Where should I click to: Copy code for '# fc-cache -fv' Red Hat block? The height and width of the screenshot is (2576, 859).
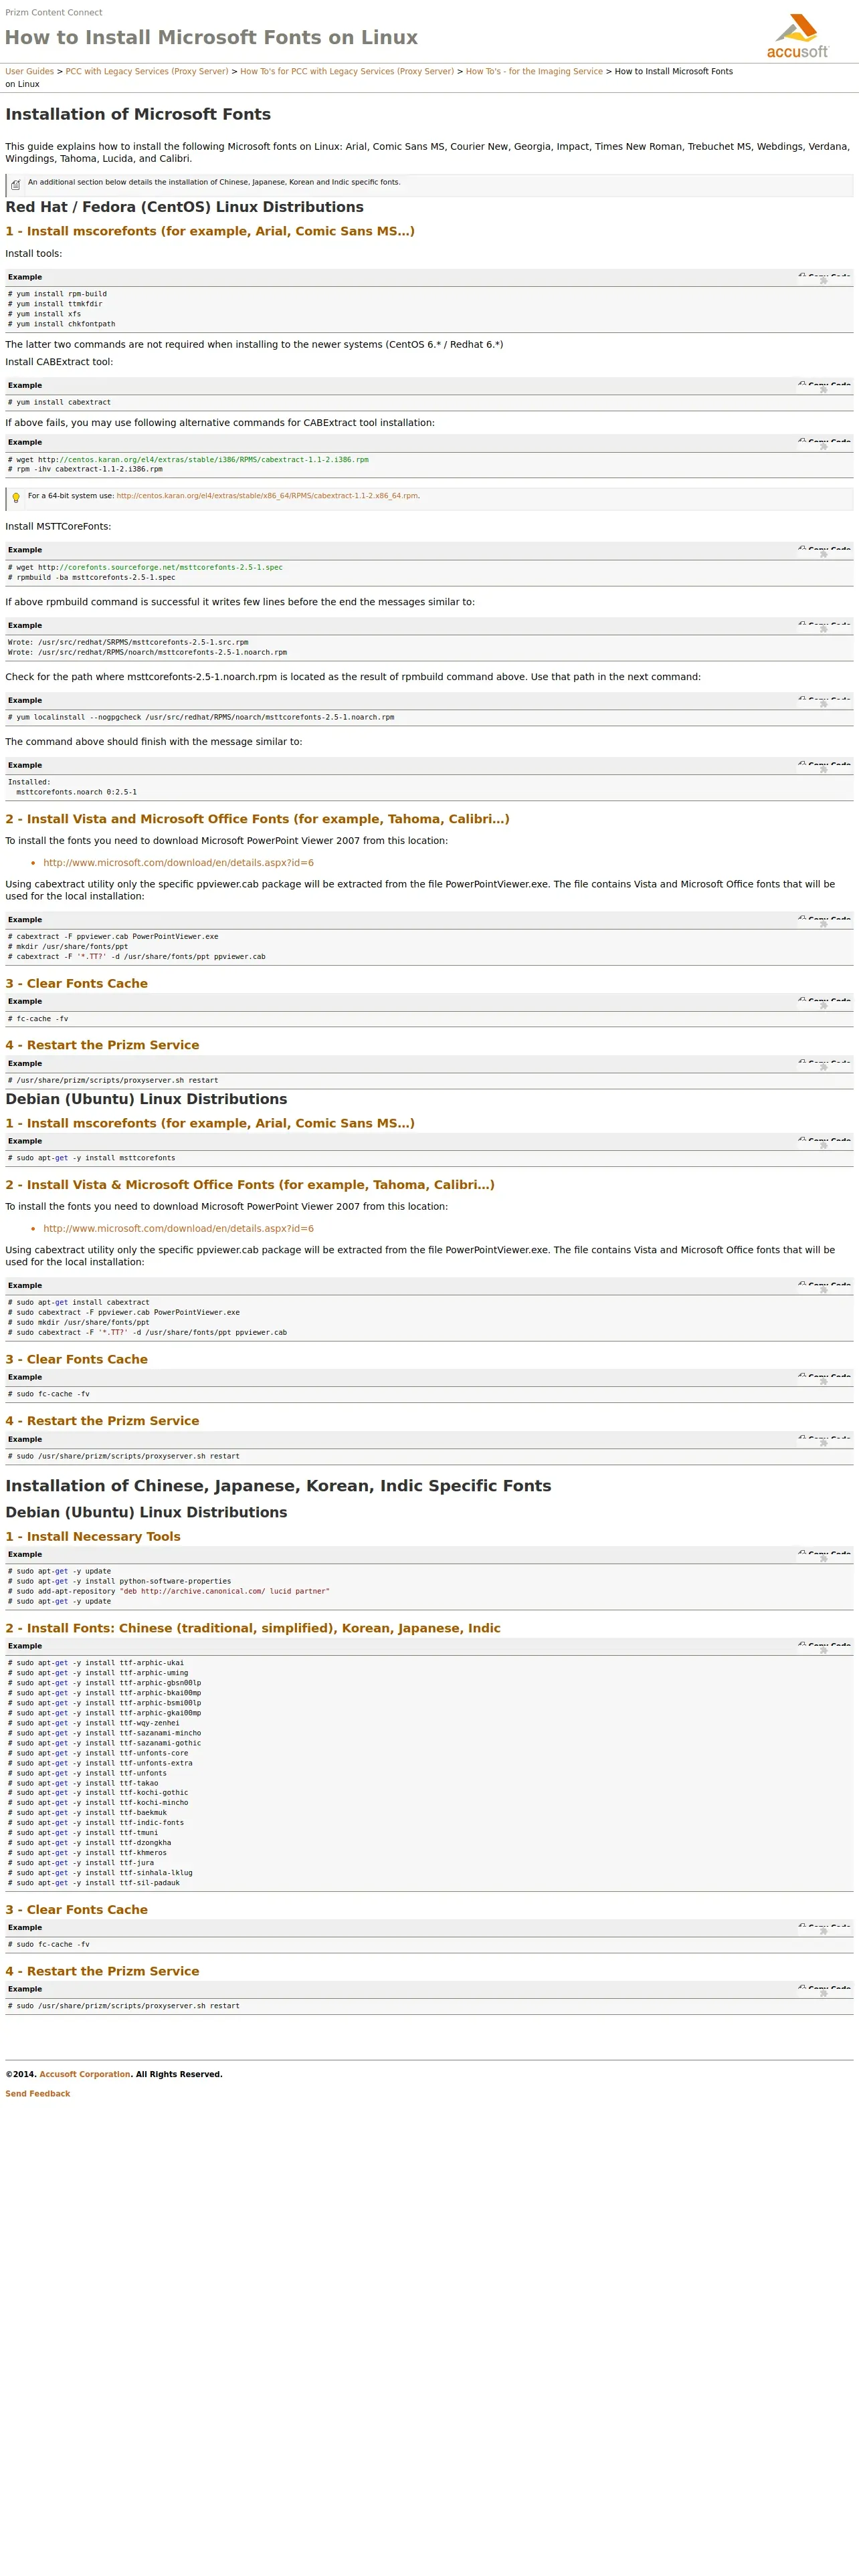point(824,1001)
